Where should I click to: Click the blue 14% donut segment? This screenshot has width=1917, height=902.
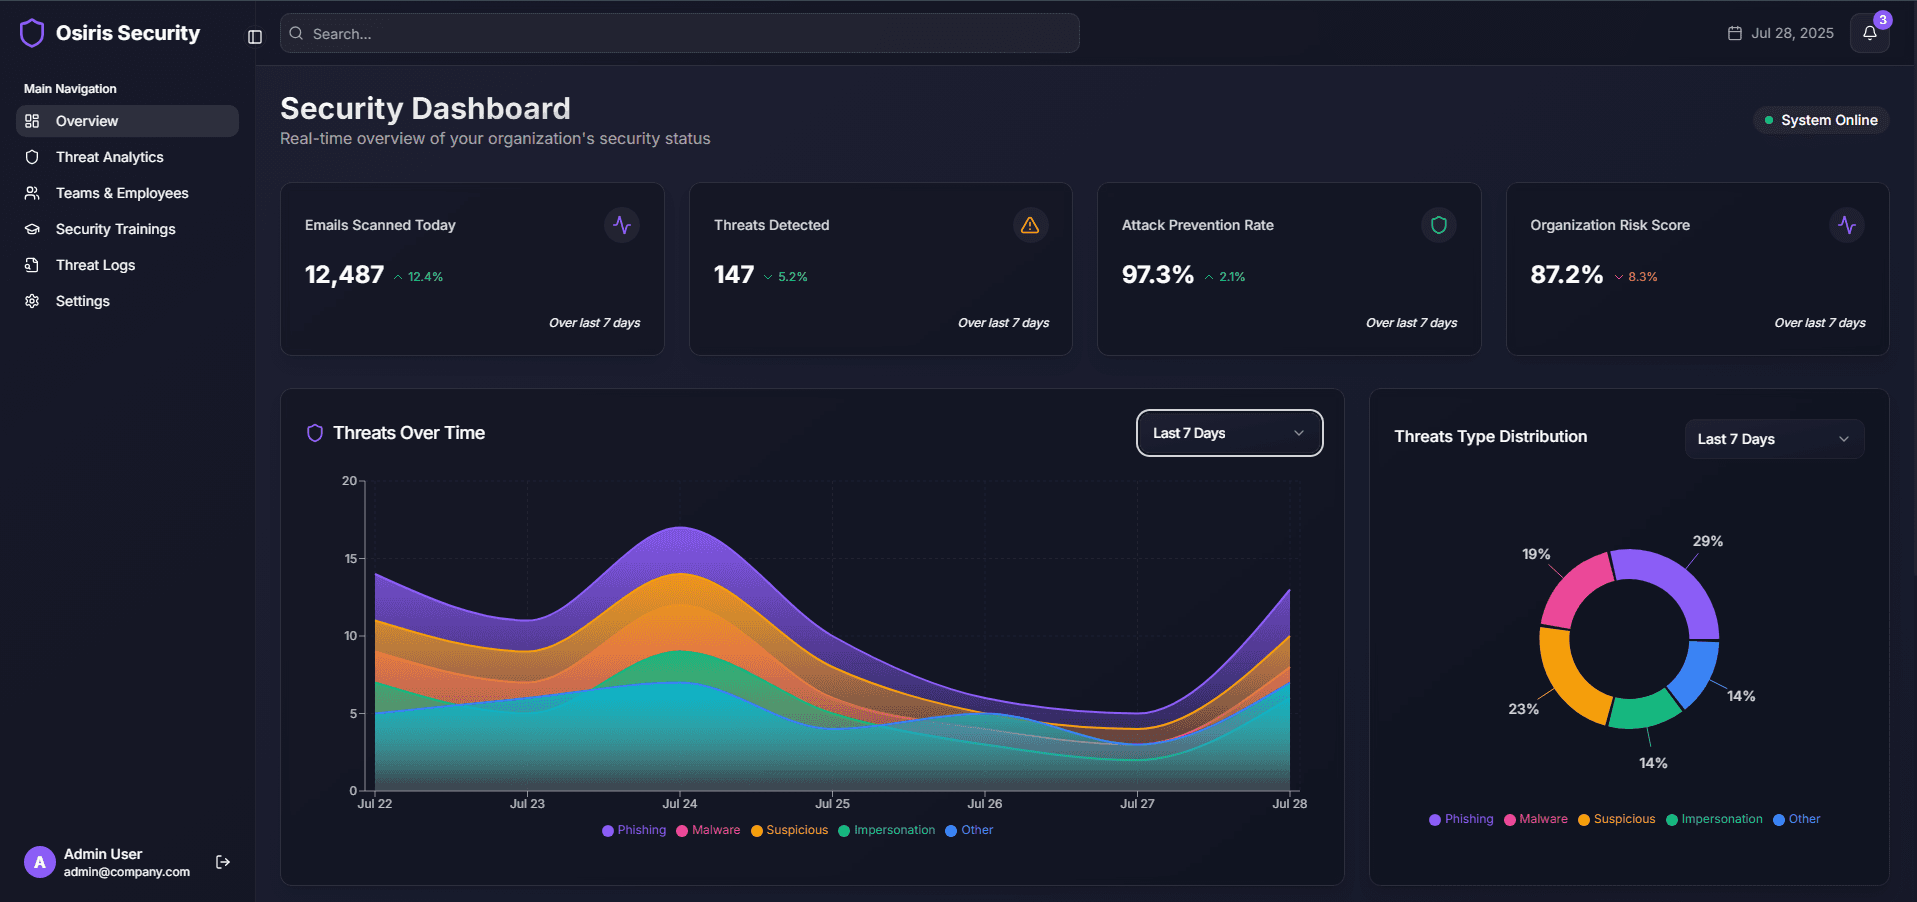(x=1696, y=672)
